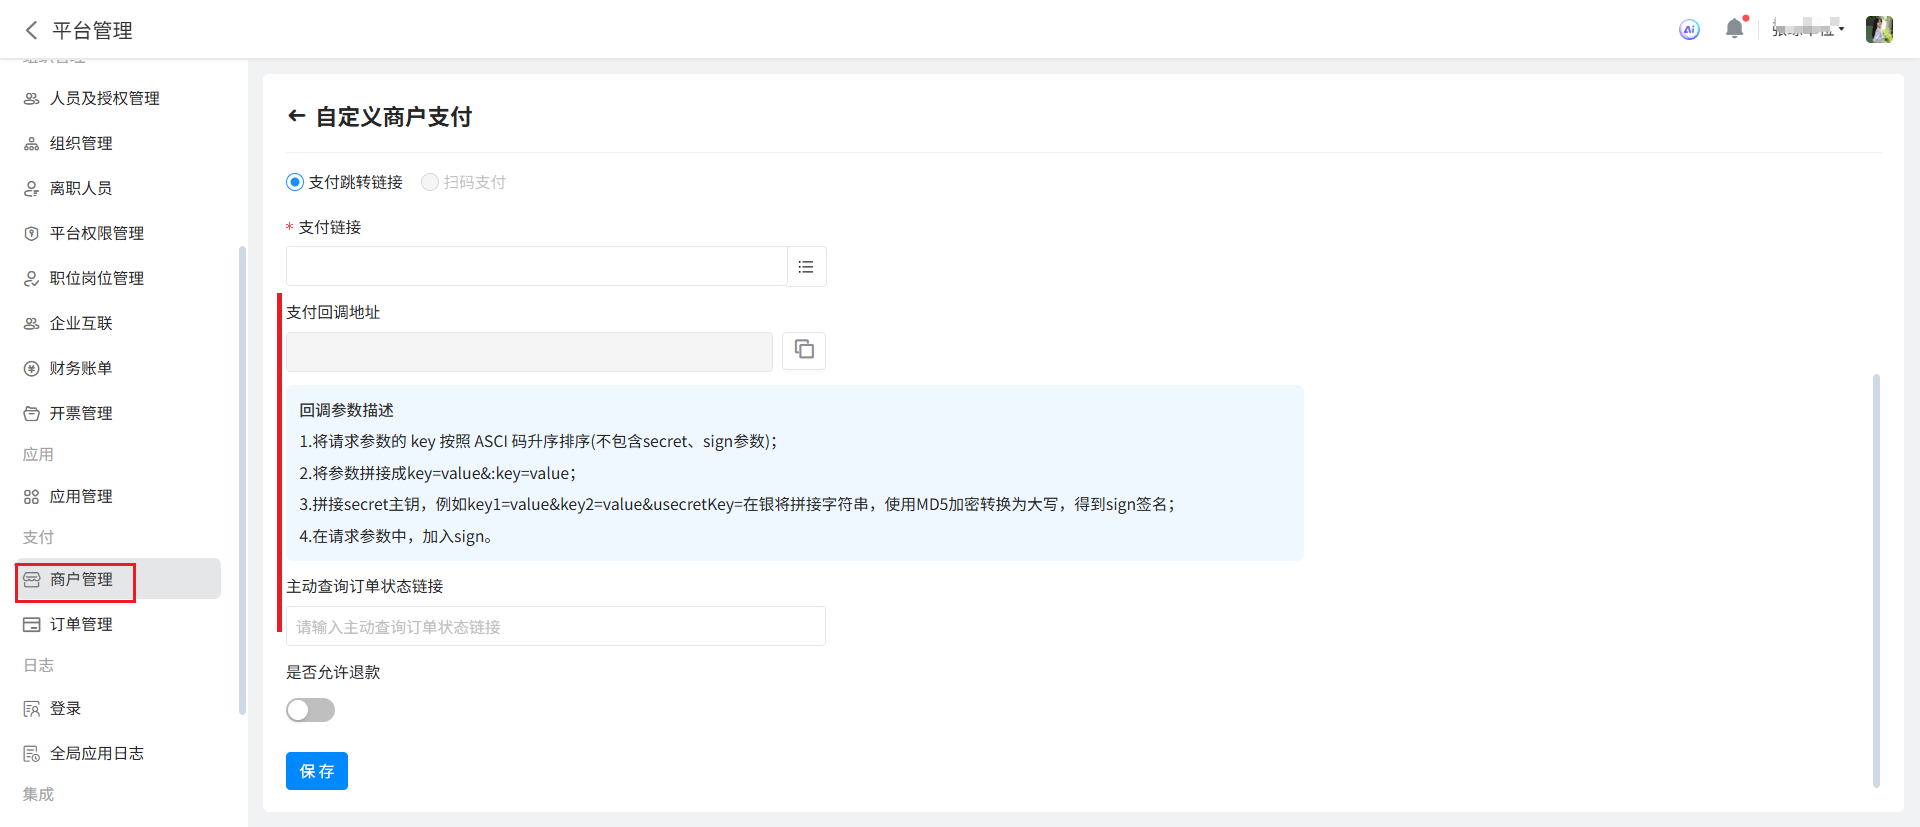Viewport: 1920px width, 827px height.
Task: Click the list icon next to payment link
Action: tap(806, 267)
